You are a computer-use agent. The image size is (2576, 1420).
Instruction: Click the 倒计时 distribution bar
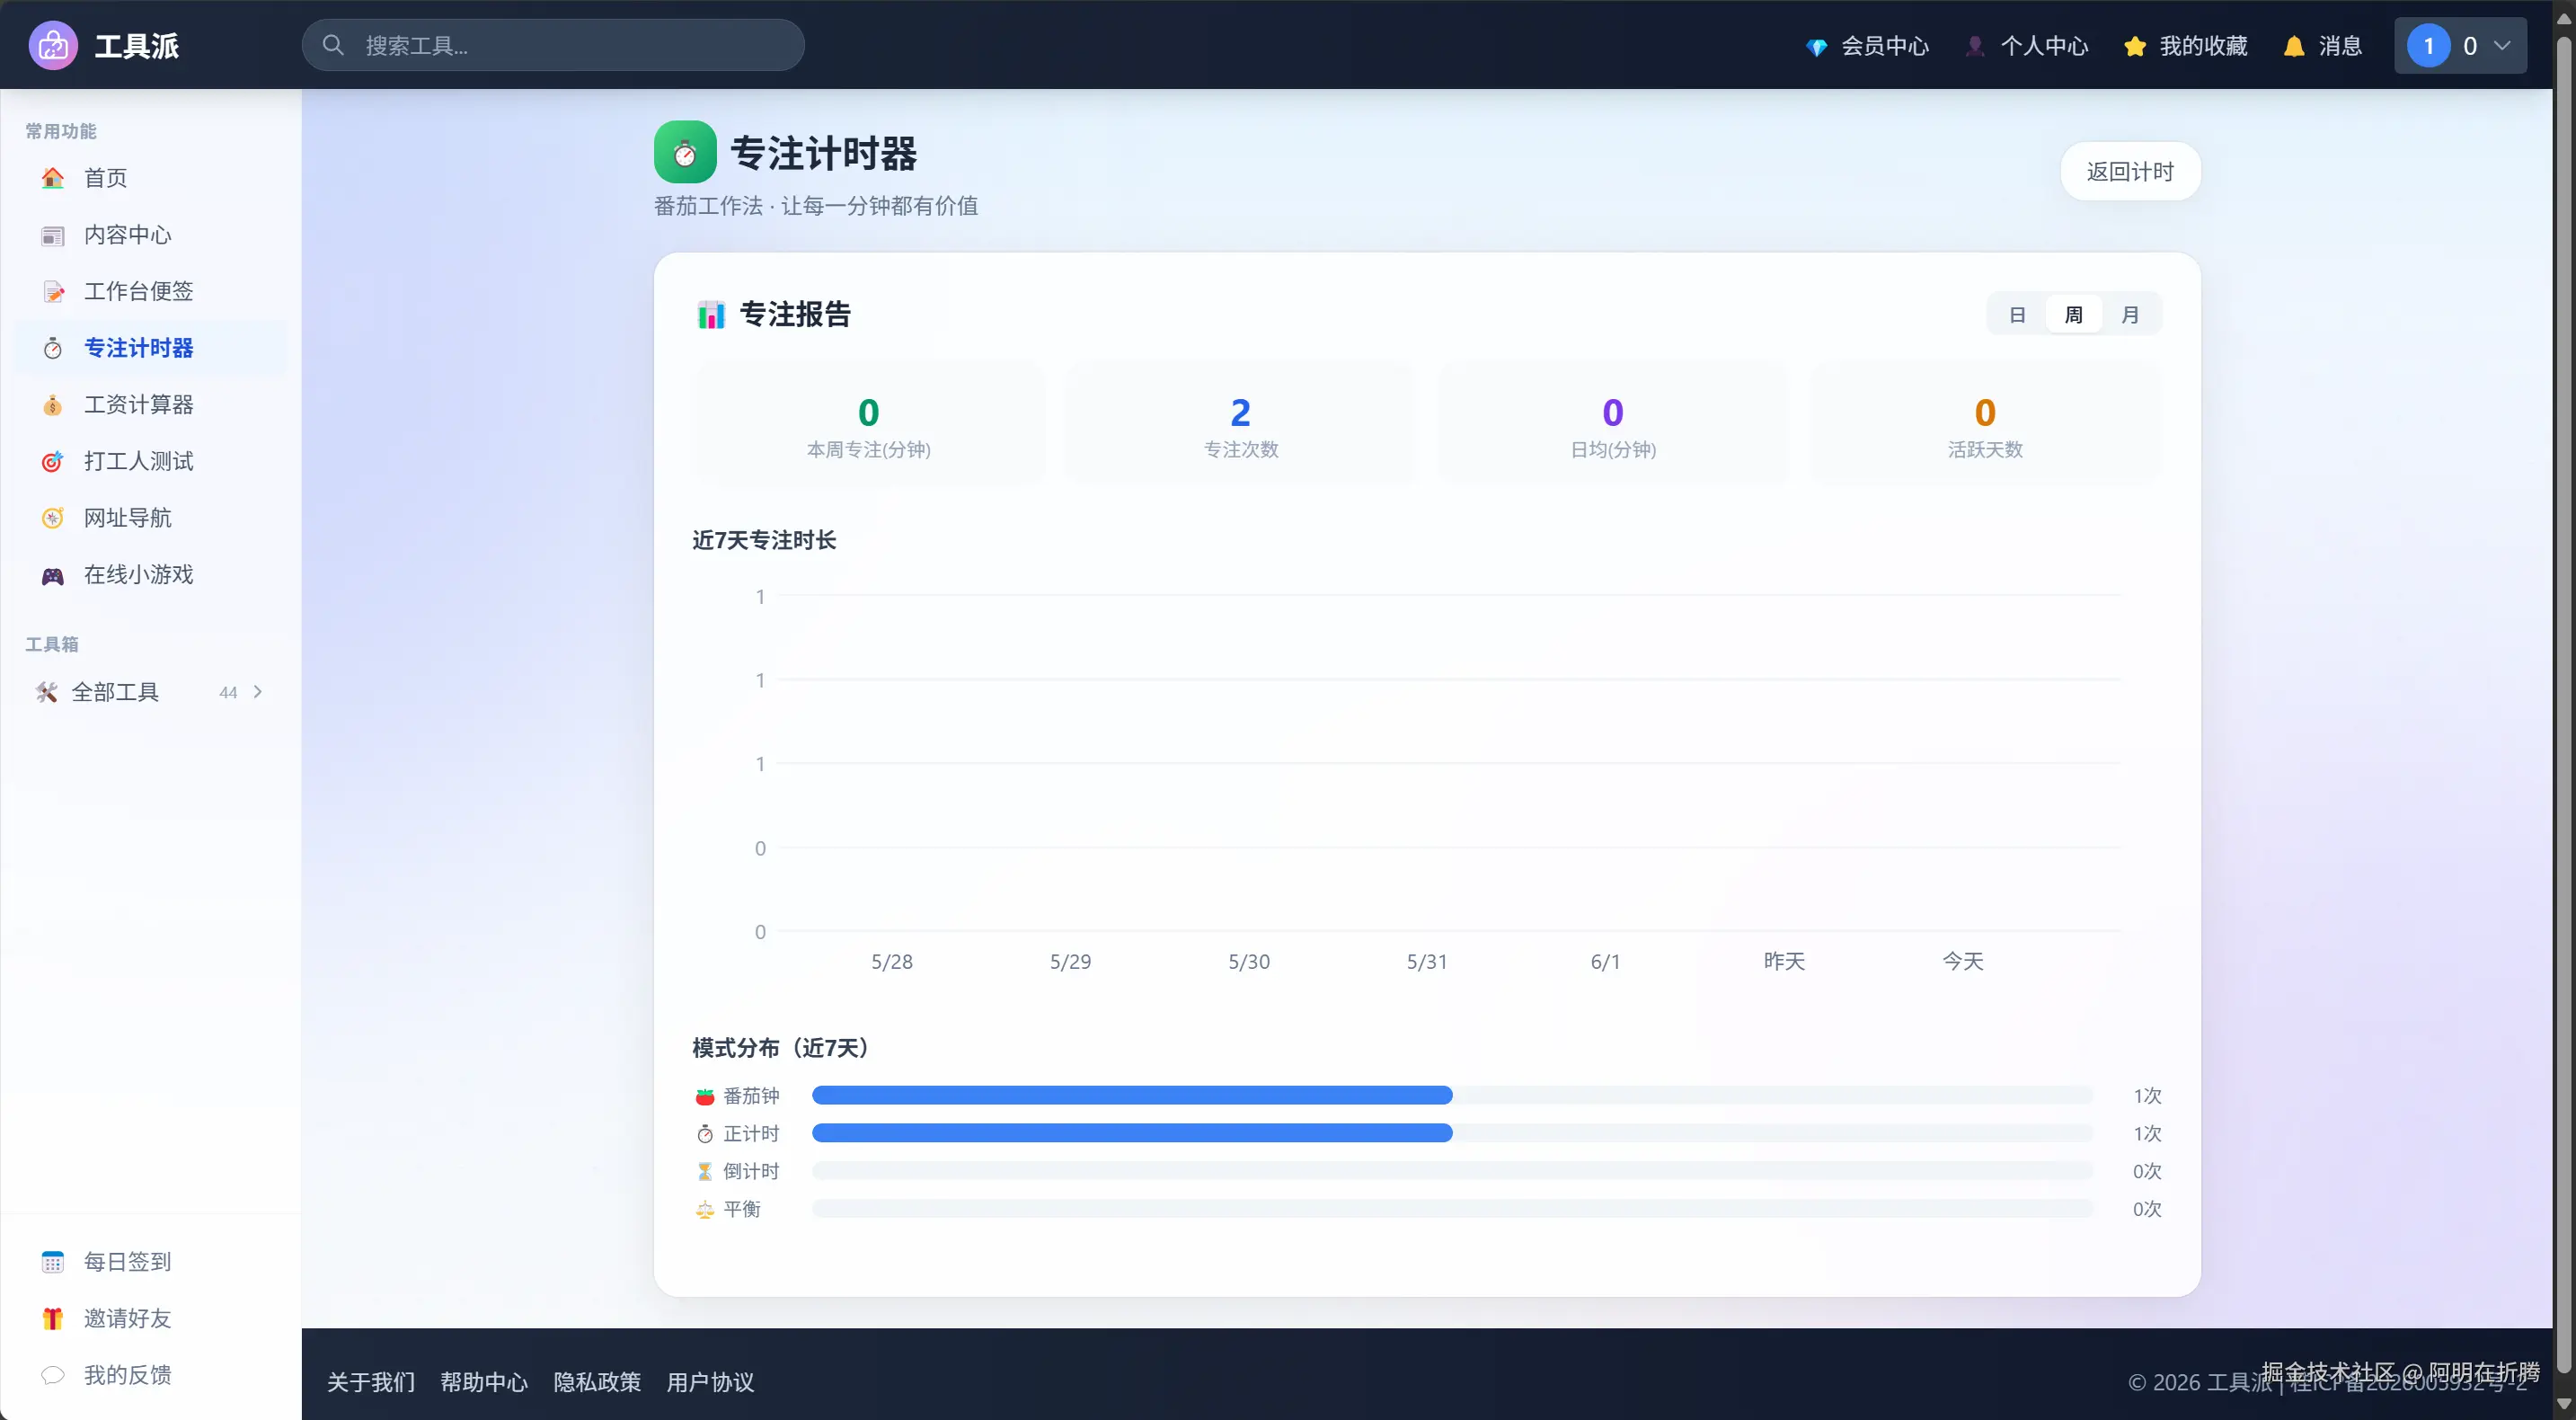point(1452,1172)
